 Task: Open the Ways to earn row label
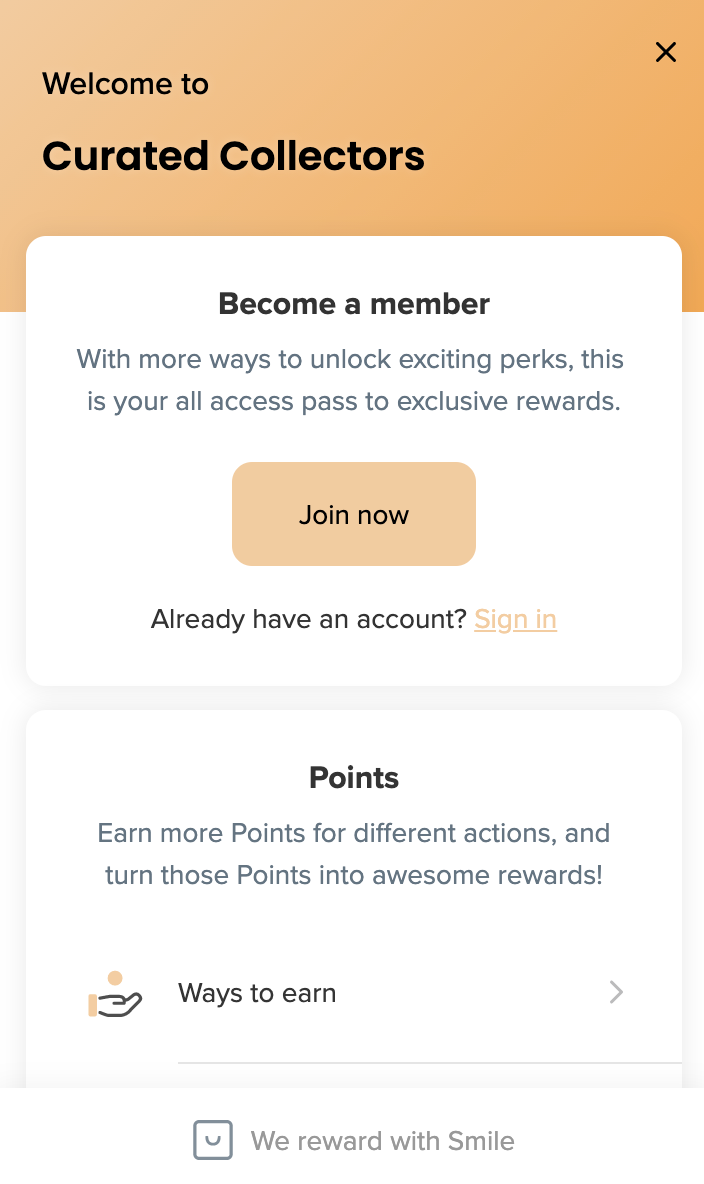pos(257,993)
